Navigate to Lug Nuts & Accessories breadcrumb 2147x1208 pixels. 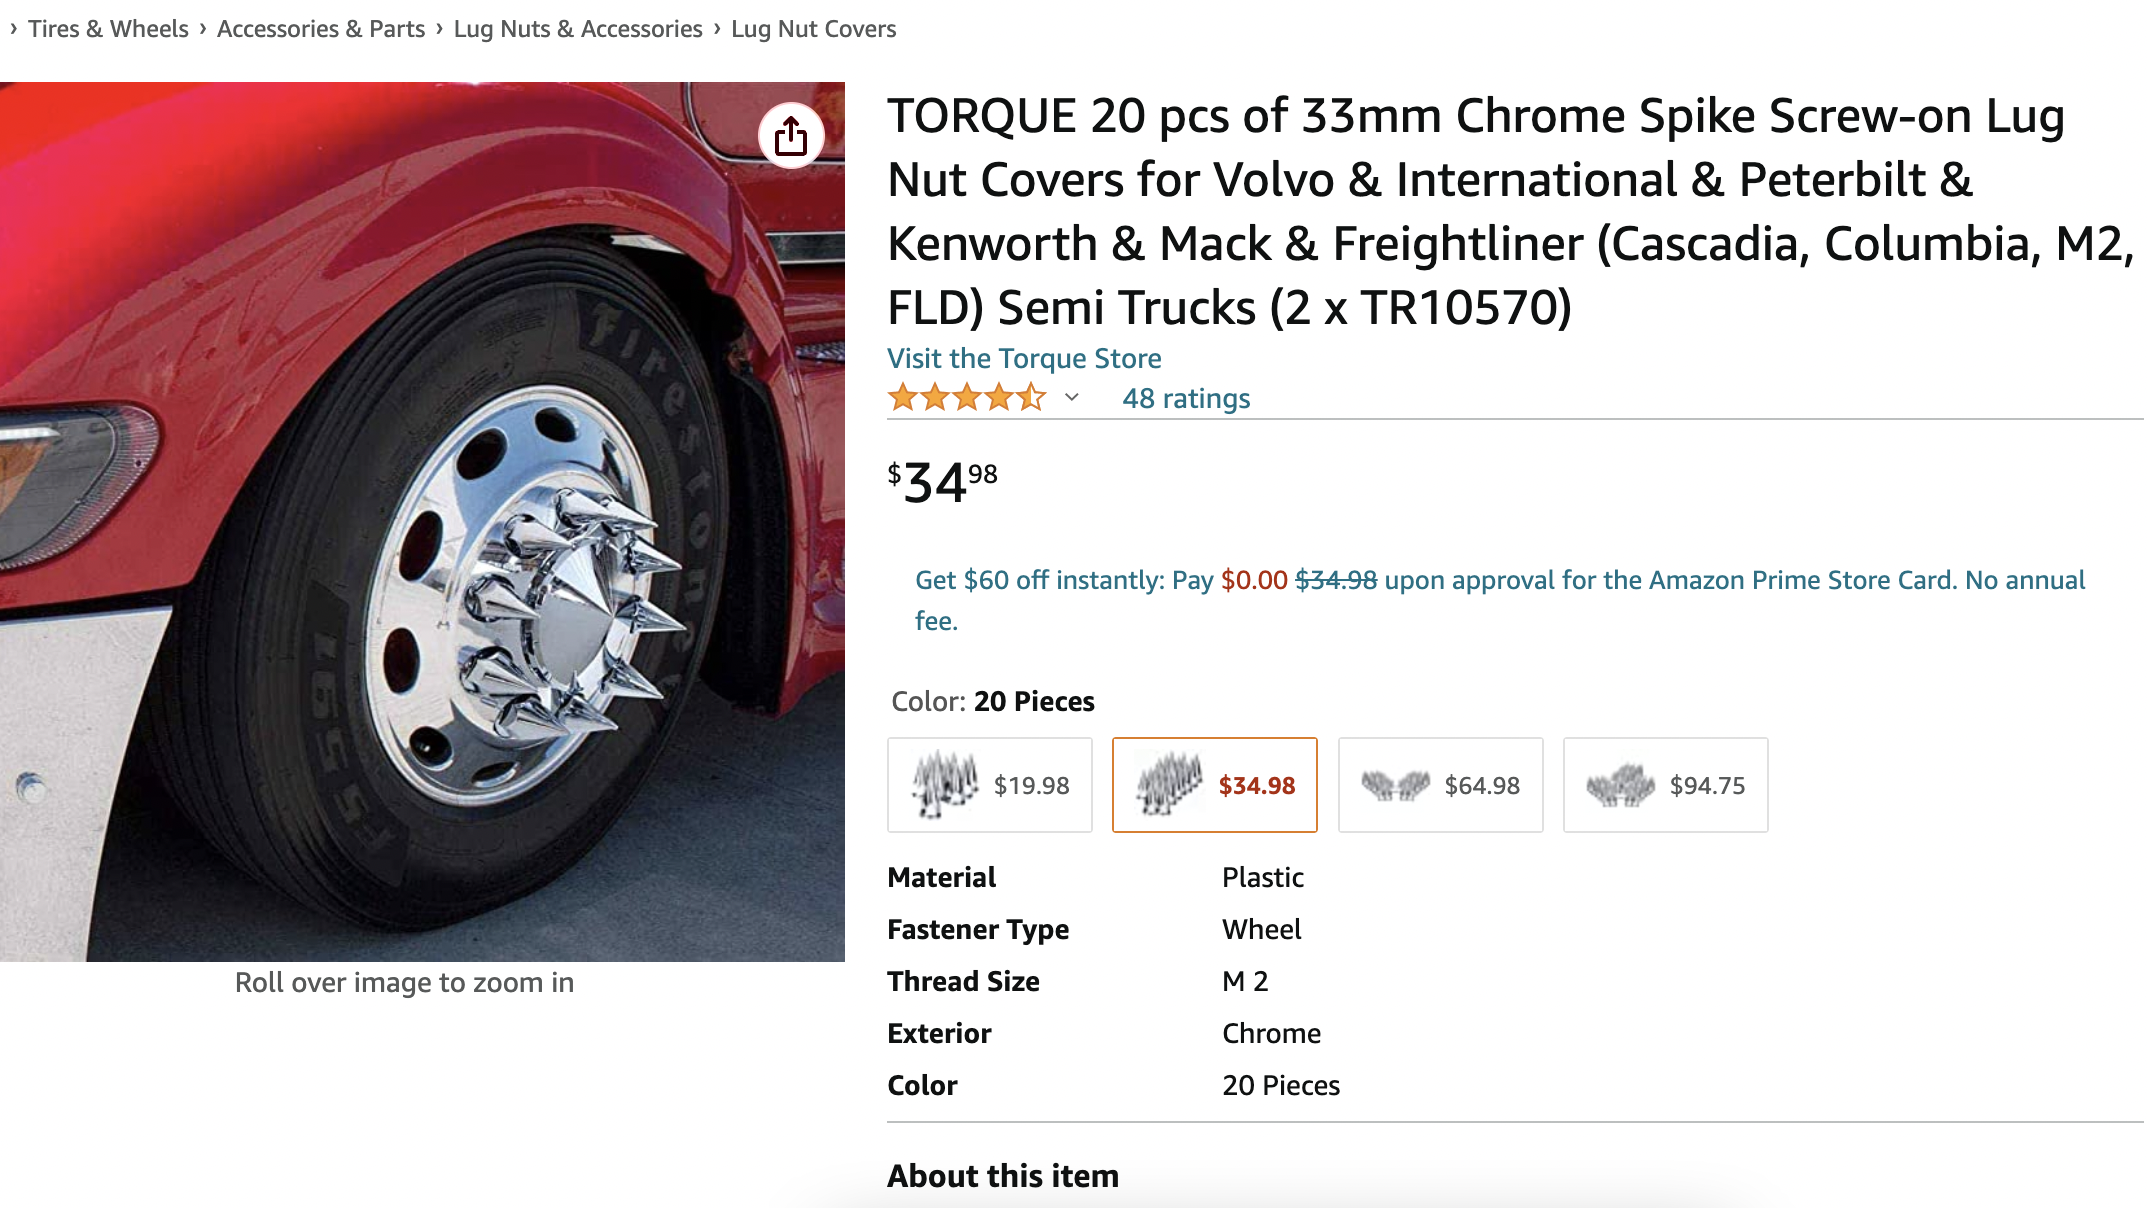pos(578,29)
